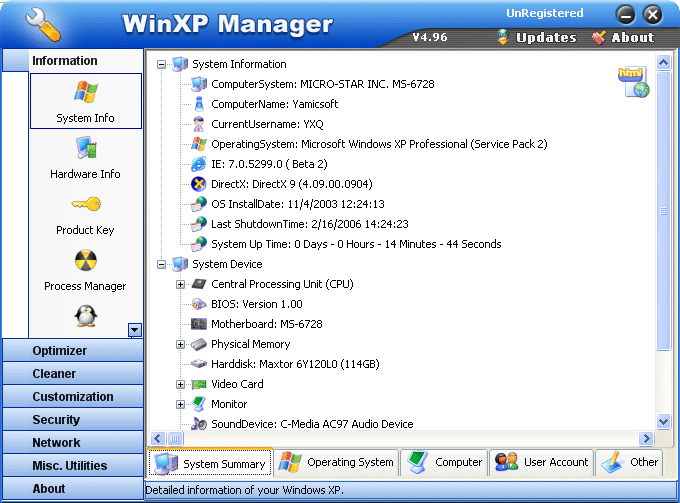Check for Updates in header
680x503 pixels.
(x=537, y=38)
